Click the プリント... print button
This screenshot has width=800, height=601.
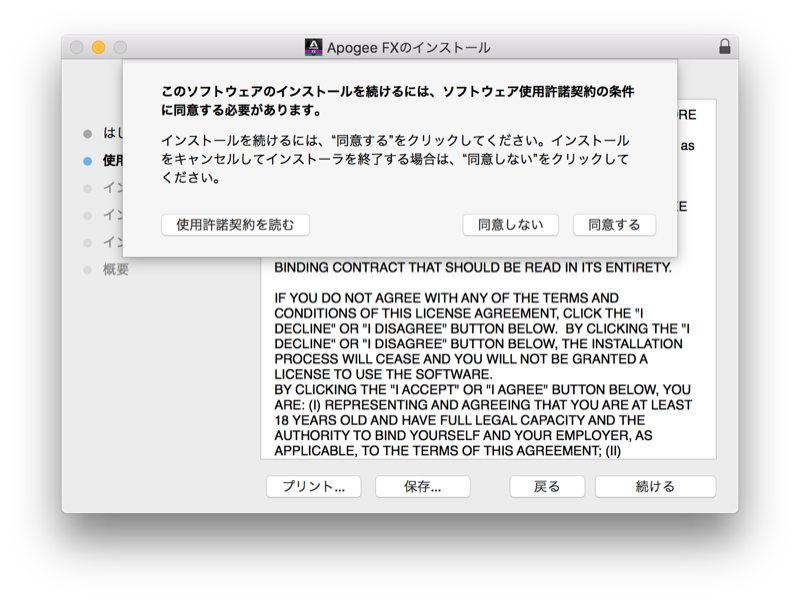coord(314,487)
